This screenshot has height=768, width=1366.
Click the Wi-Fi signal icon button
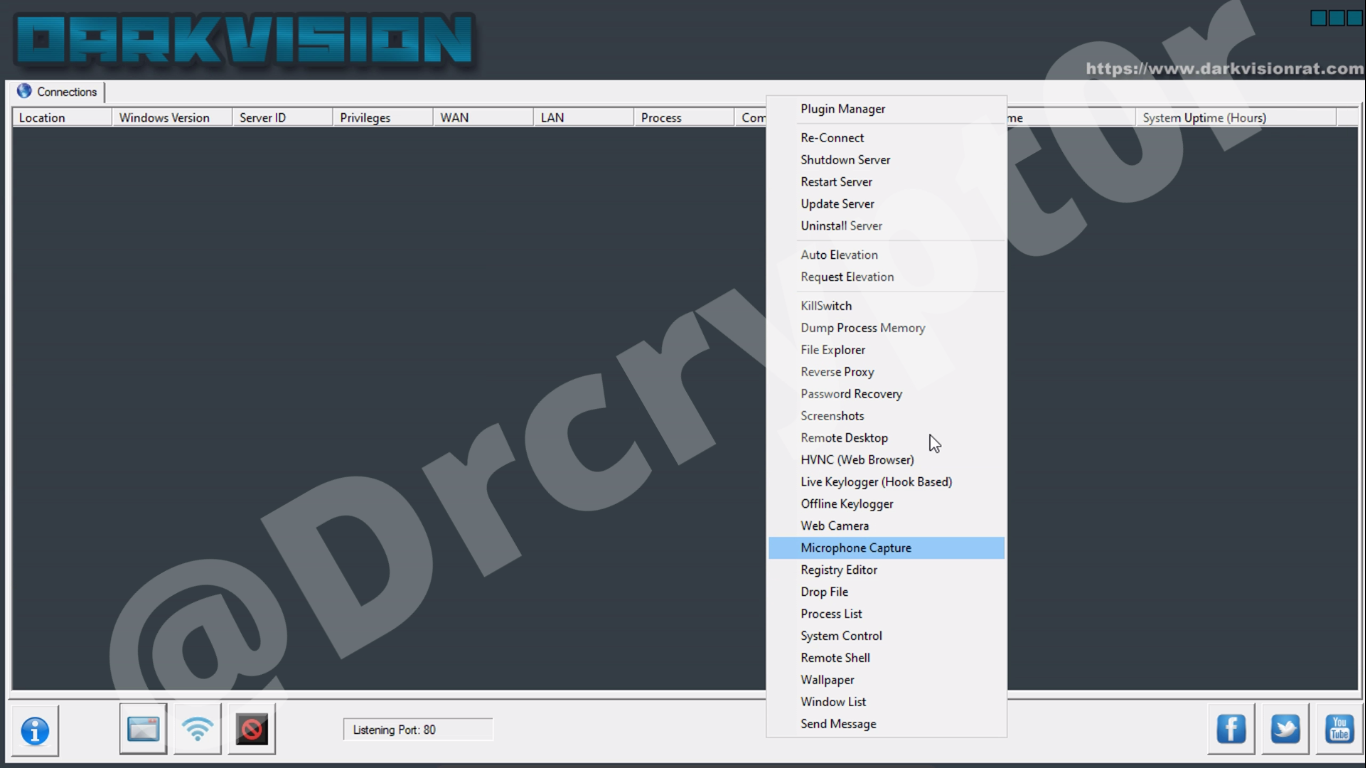(x=198, y=729)
